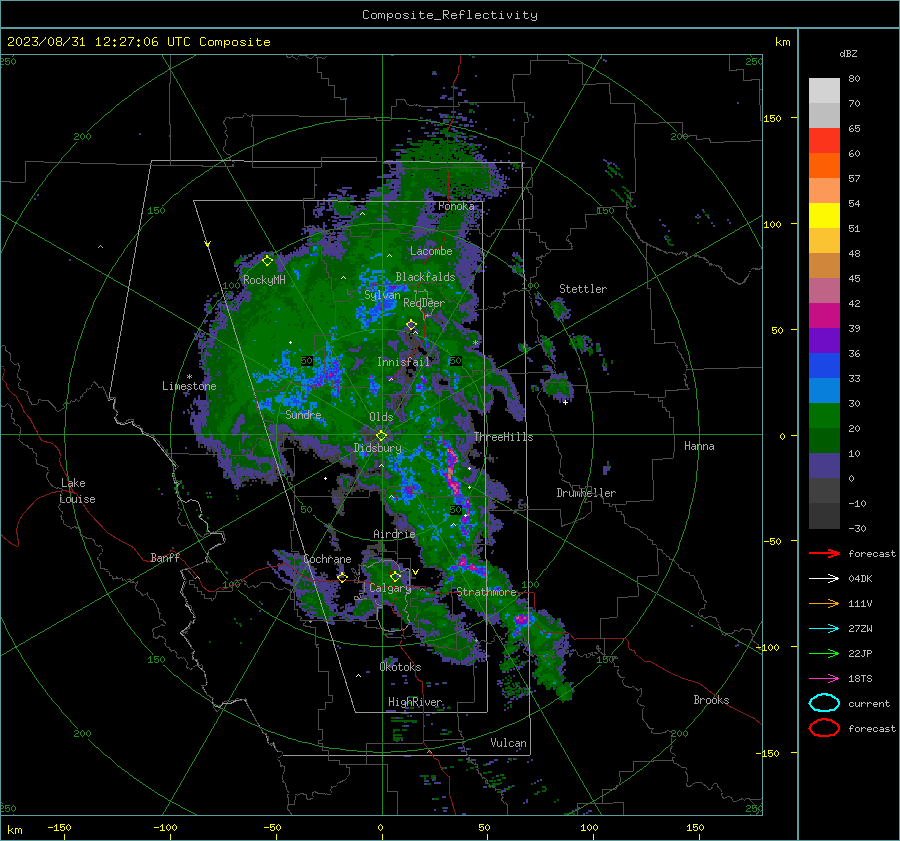This screenshot has height=841, width=900.
Task: Click yellow diamond marker beside RockyMH
Action: [267, 261]
